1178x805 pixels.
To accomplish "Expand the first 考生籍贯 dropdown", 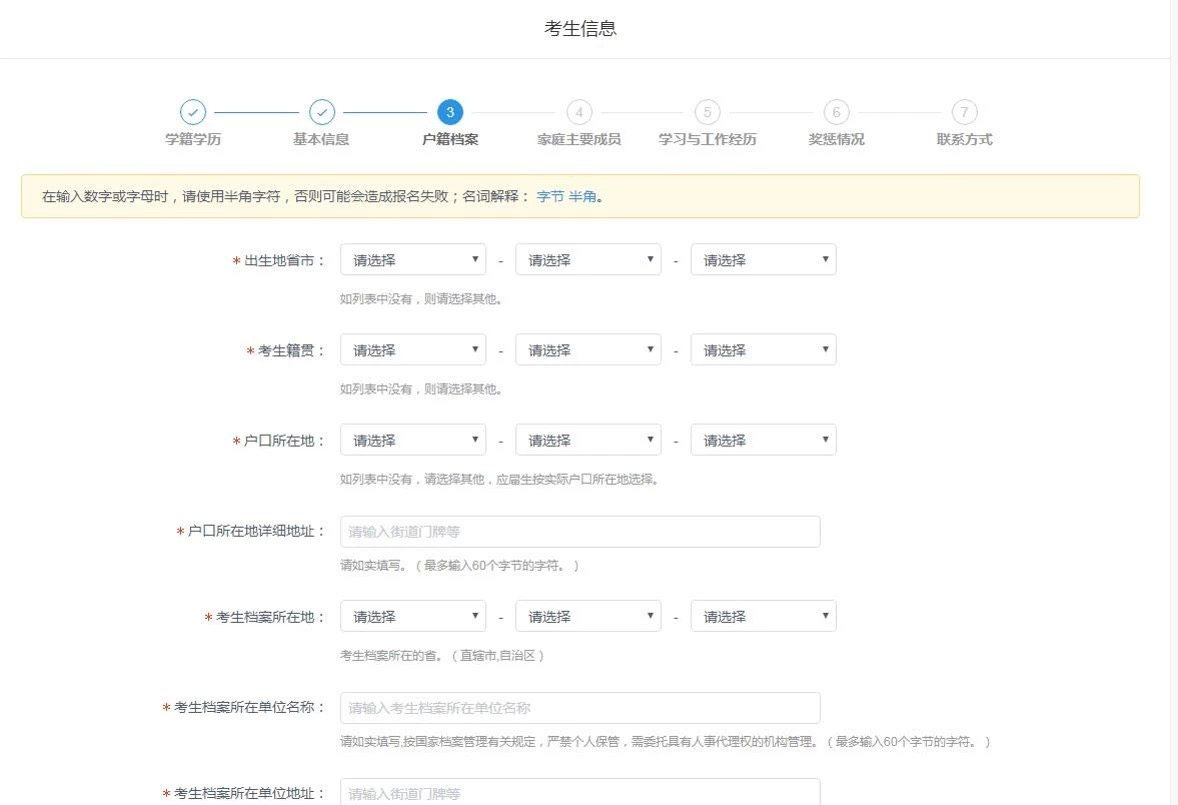I will coord(413,350).
